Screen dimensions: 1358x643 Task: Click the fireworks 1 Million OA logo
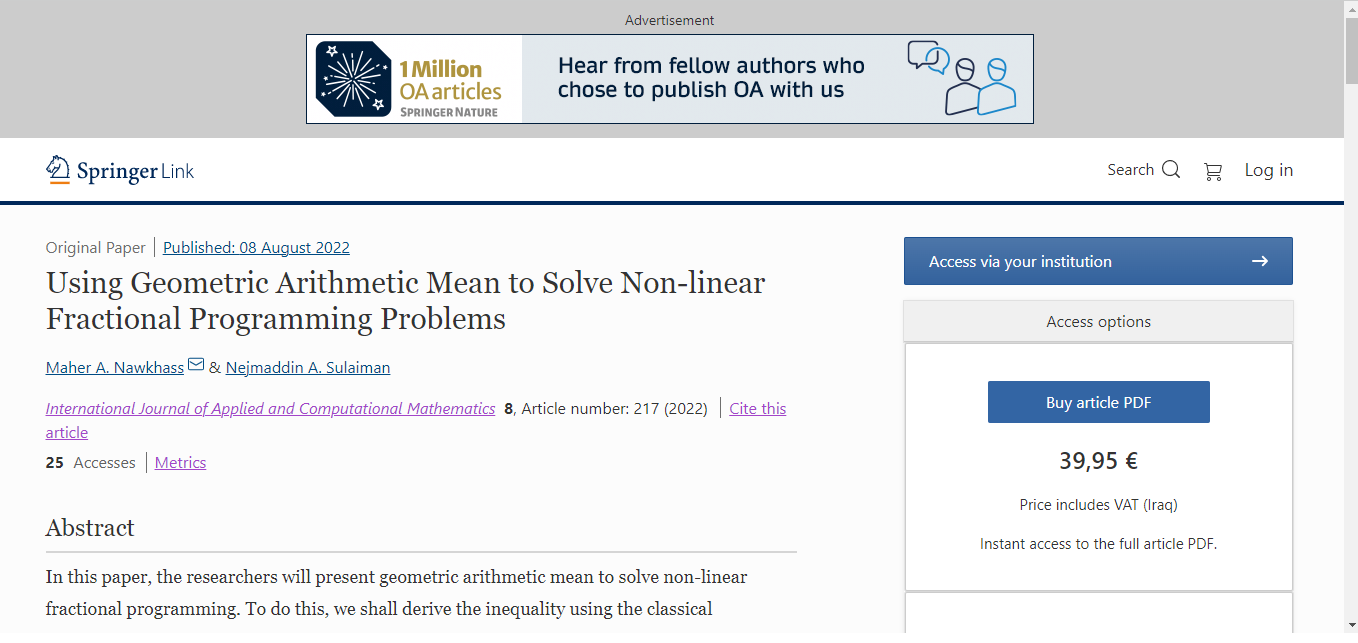click(x=352, y=79)
